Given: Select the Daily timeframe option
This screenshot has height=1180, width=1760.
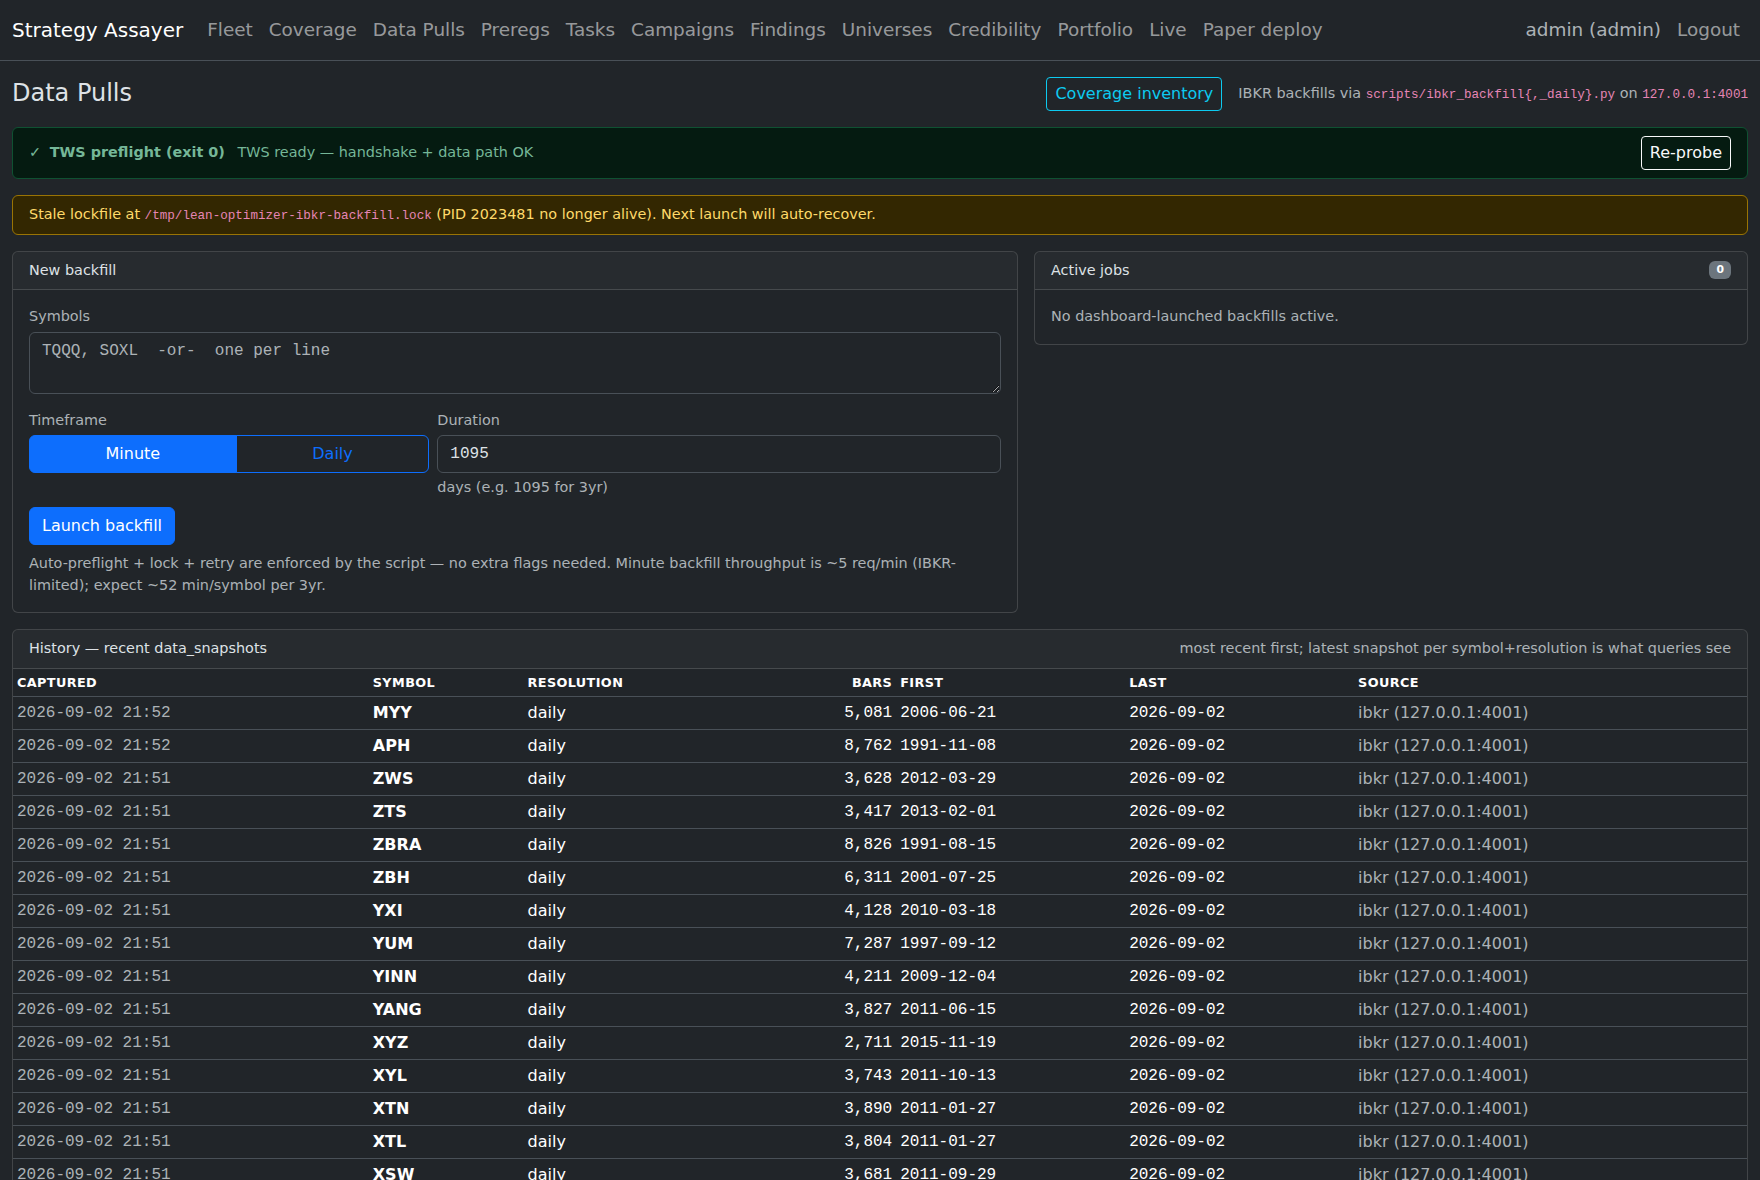Looking at the screenshot, I should click(332, 454).
